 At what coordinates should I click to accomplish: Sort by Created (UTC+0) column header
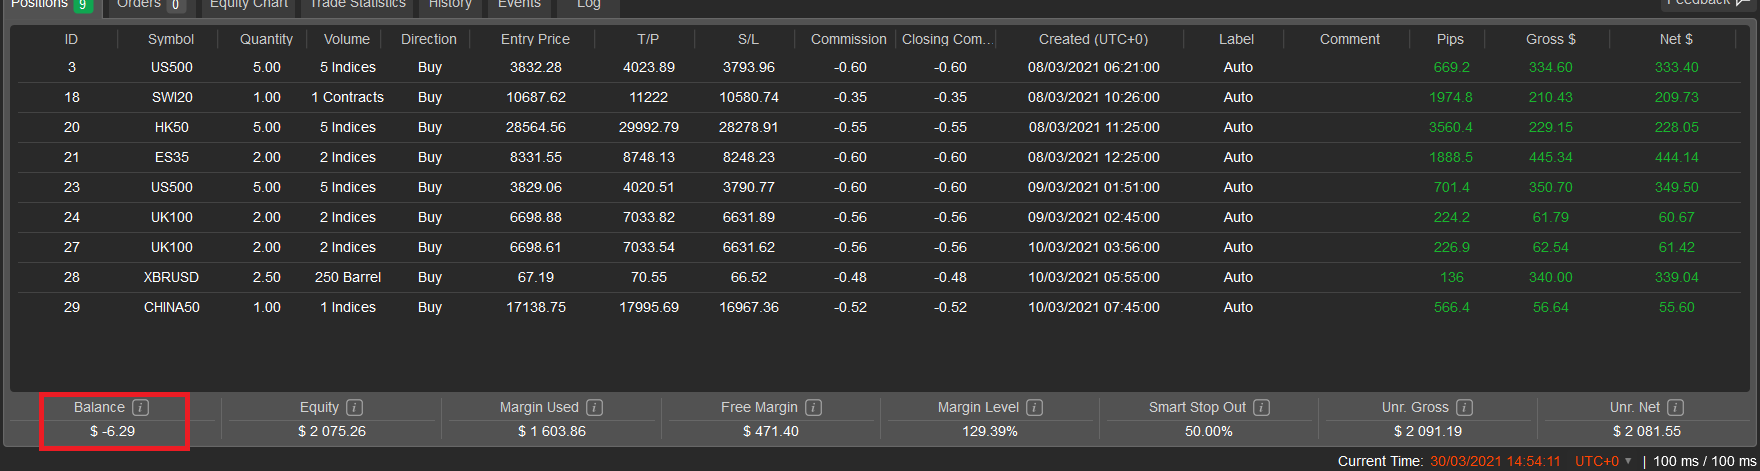1093,39
